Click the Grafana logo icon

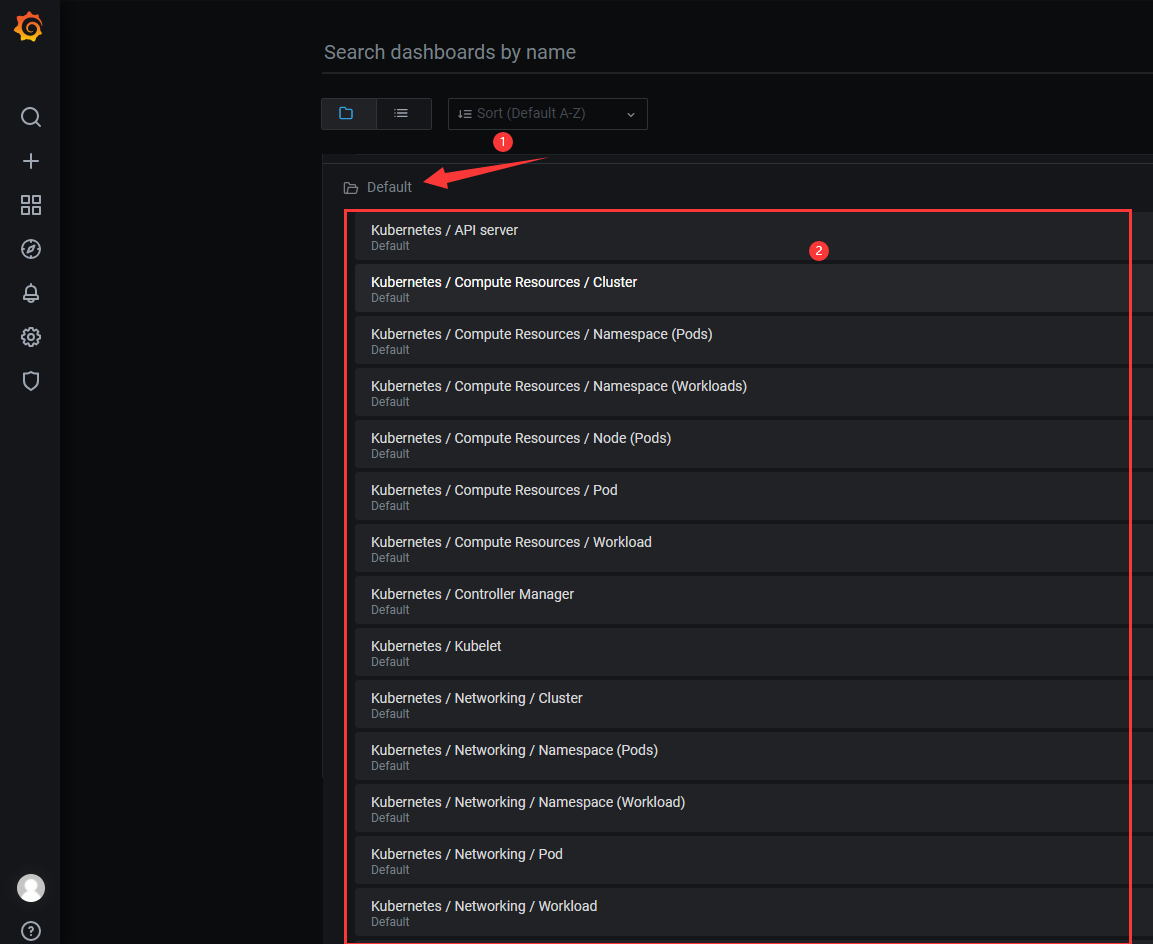pos(29,26)
